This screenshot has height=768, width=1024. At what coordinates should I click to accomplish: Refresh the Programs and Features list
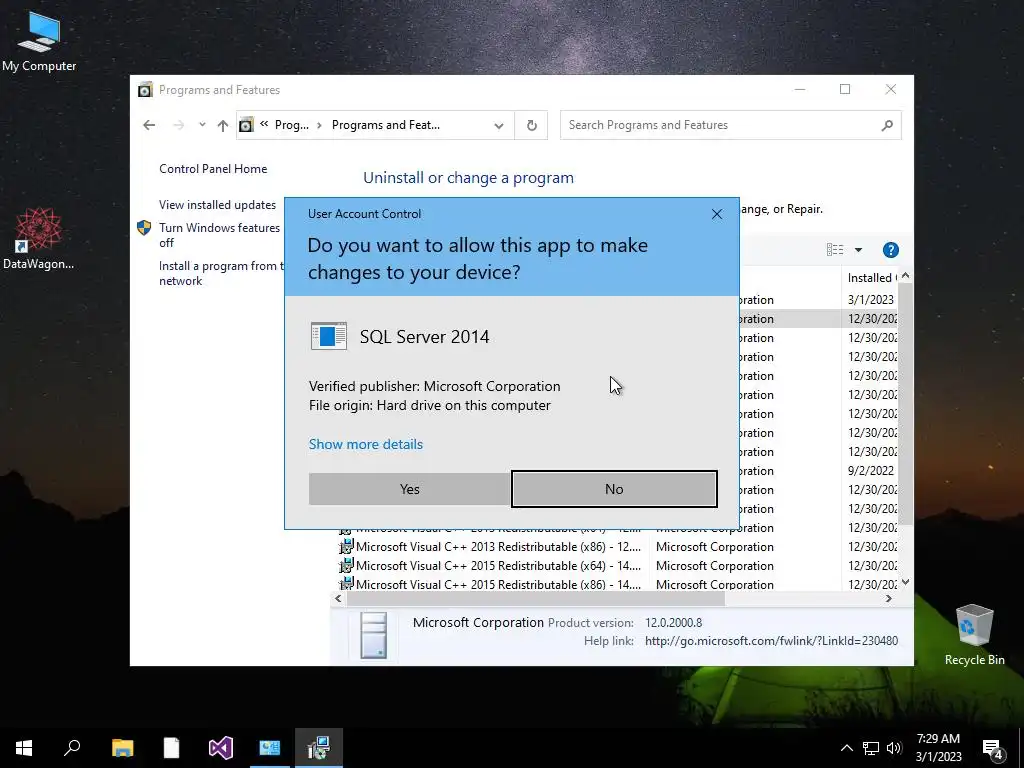click(532, 125)
